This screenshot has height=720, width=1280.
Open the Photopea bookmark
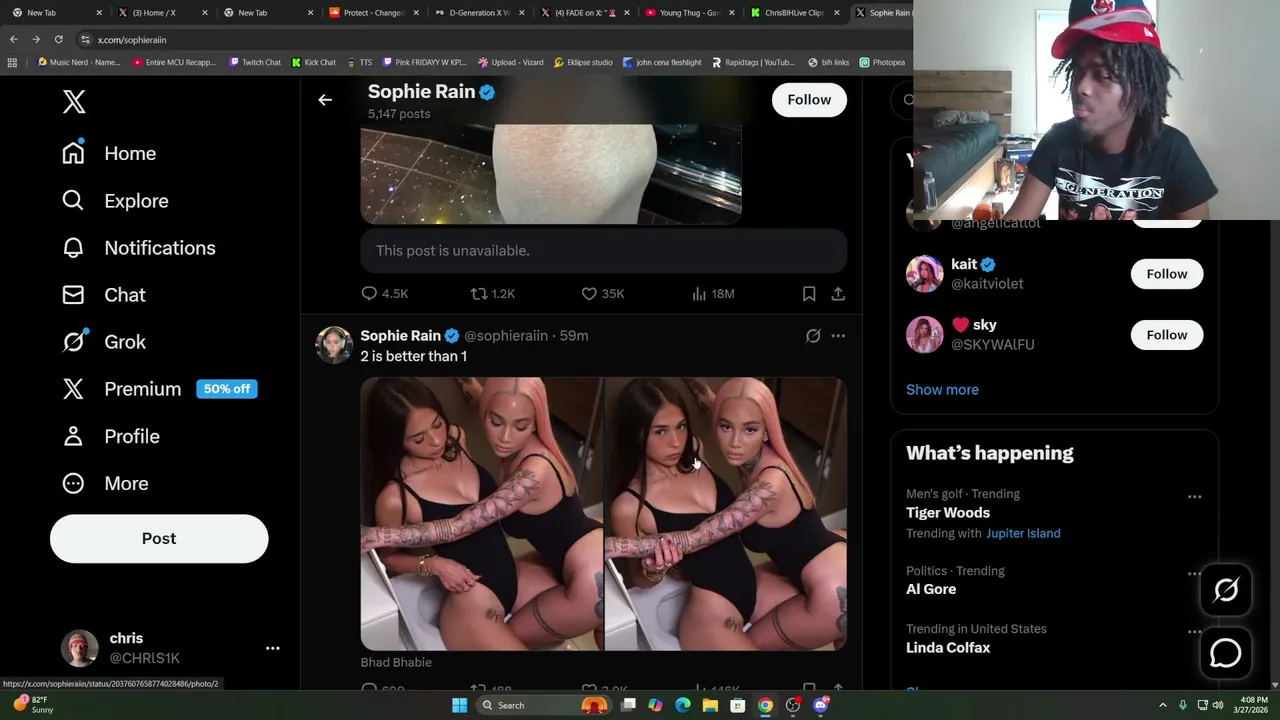[x=882, y=62]
